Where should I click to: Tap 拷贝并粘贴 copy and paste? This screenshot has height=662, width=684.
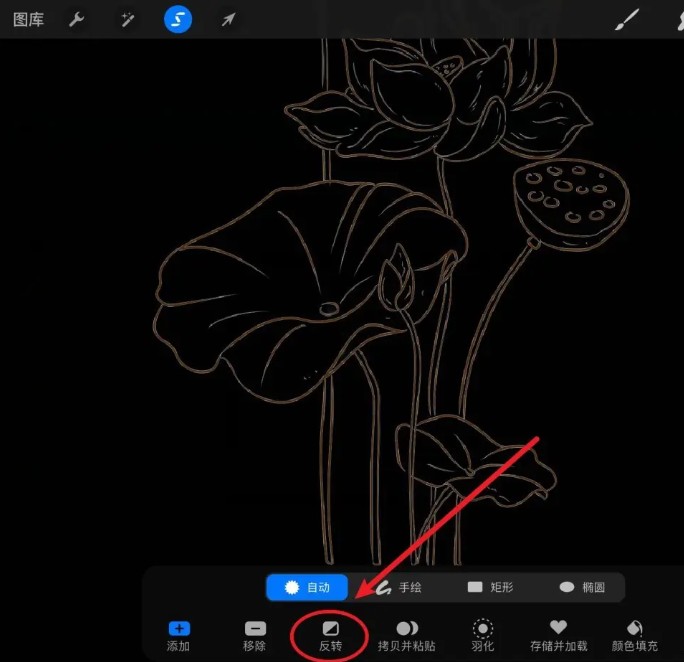point(407,636)
